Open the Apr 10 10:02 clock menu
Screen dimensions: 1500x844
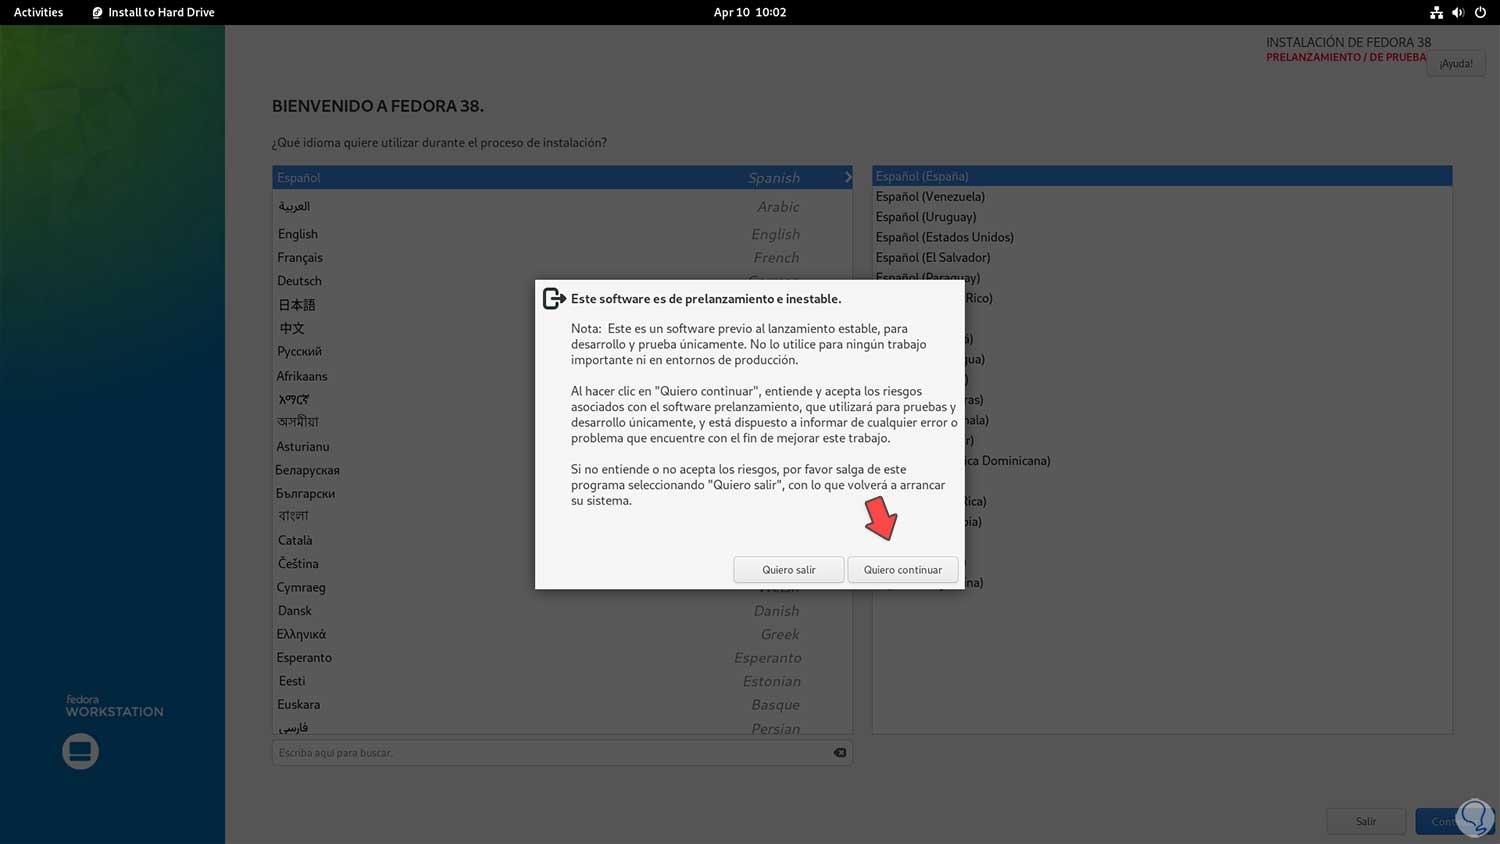point(750,12)
